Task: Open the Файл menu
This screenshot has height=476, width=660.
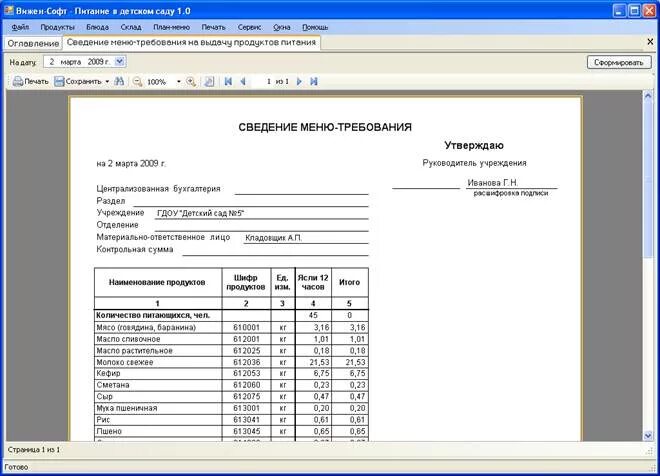Action: click(x=20, y=27)
